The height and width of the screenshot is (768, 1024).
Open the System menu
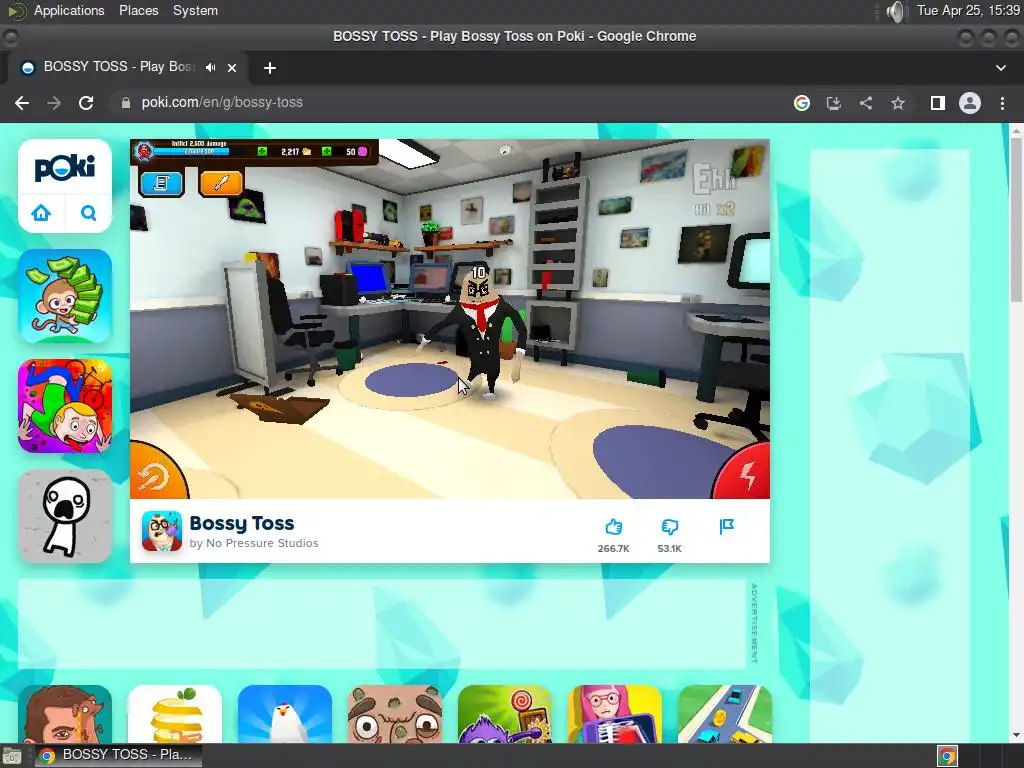coord(195,10)
